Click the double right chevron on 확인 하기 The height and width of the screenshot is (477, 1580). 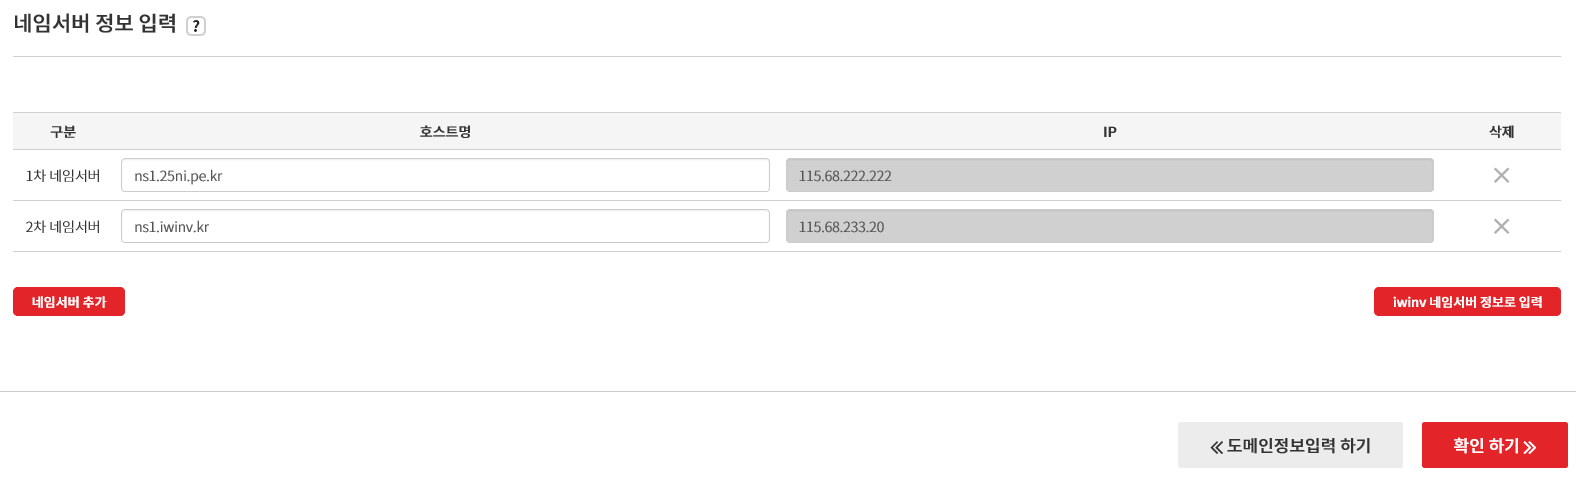(1530, 447)
